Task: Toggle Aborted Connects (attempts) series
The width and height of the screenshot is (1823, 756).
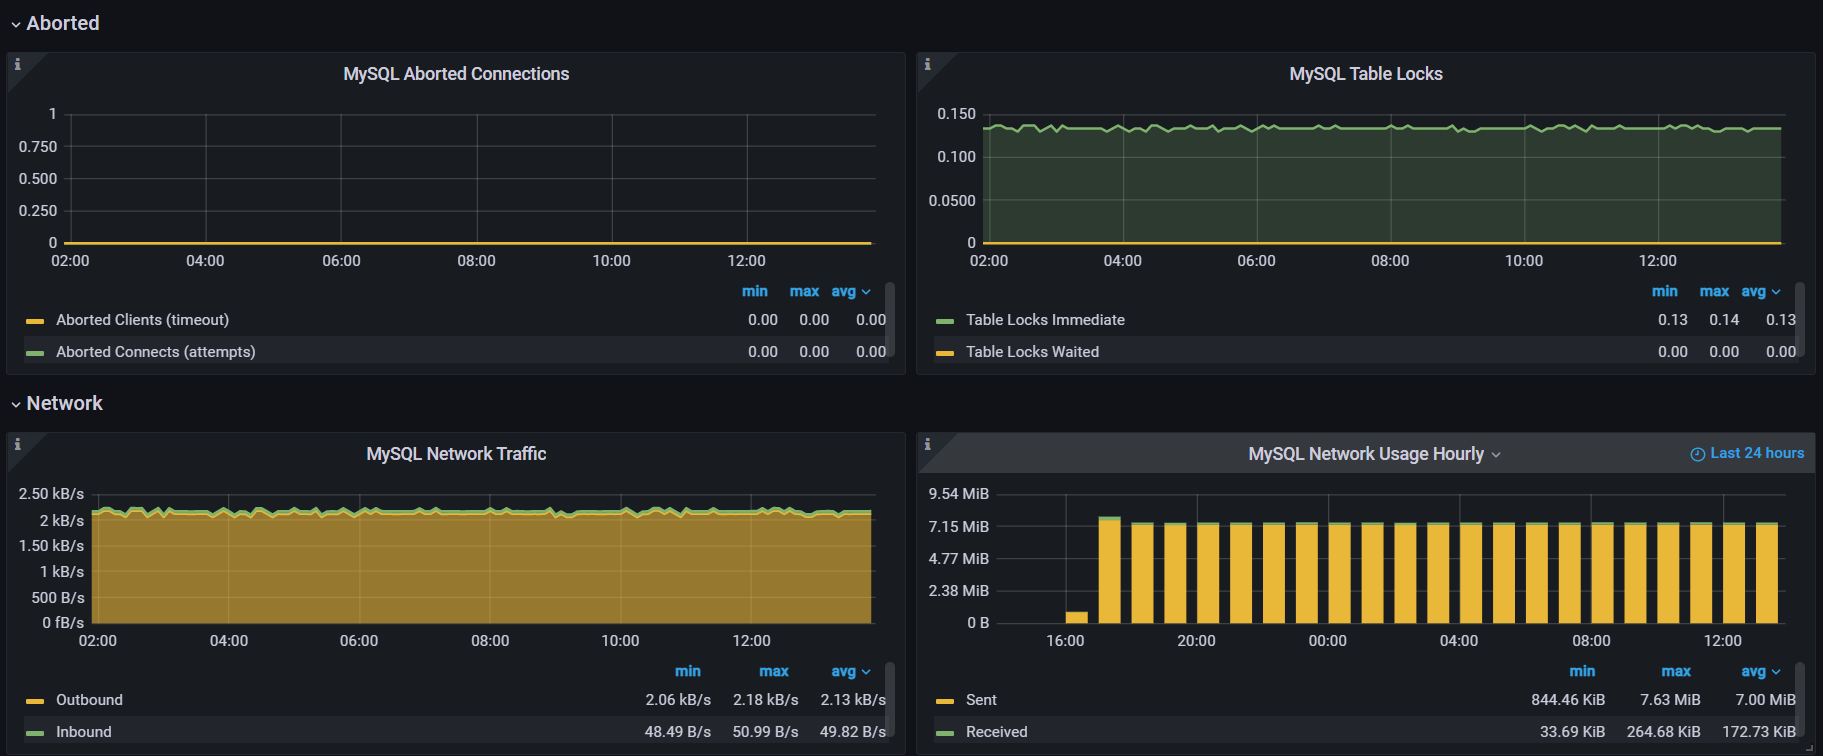Action: 156,352
